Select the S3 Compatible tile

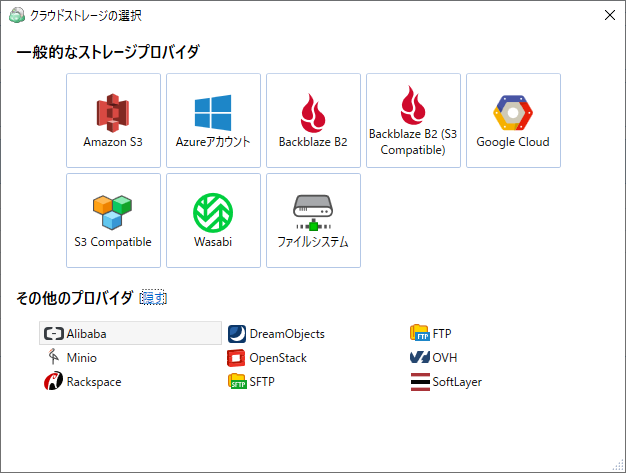[x=113, y=220]
